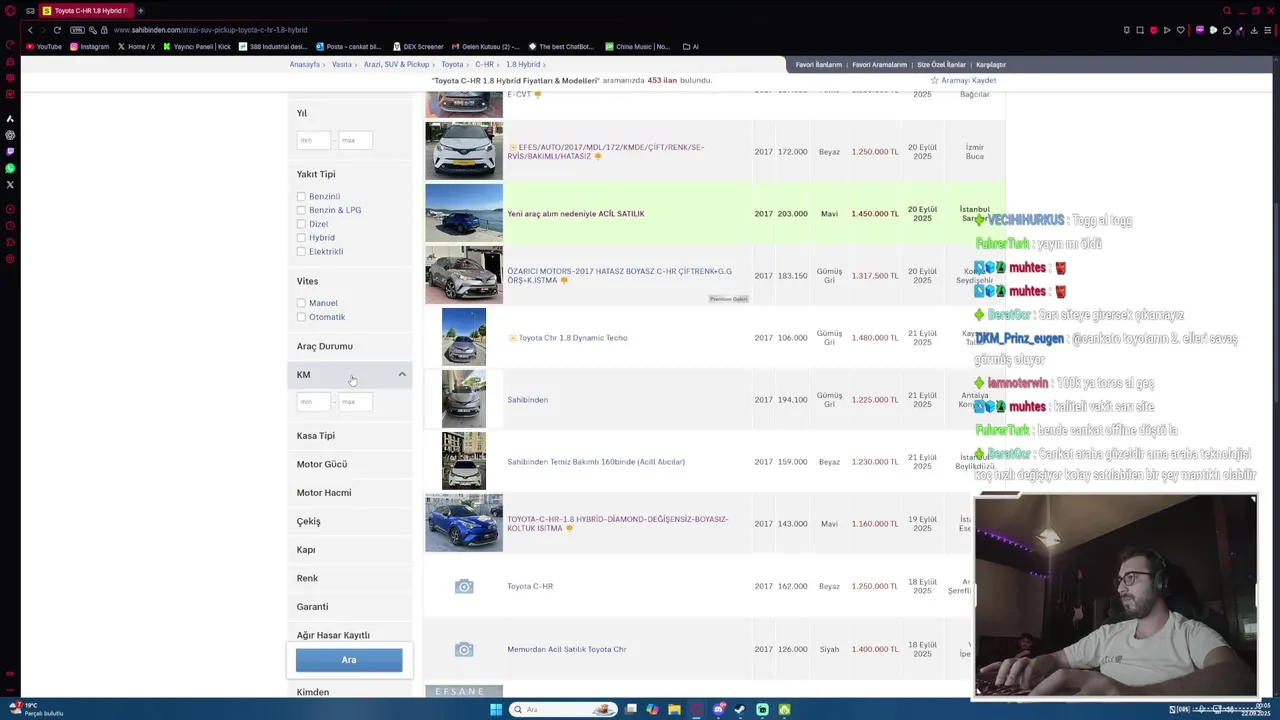Click the heart bookmarks icon in toolbar
This screenshot has width=1280, height=720.
click(x=1180, y=30)
